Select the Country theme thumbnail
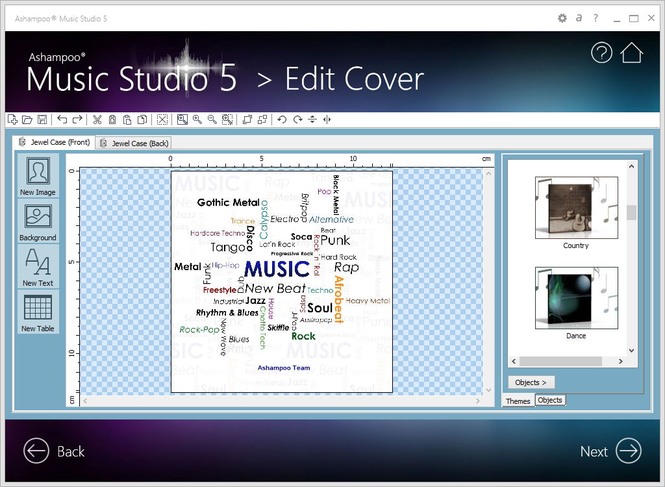Image resolution: width=665 pixels, height=487 pixels. point(576,207)
